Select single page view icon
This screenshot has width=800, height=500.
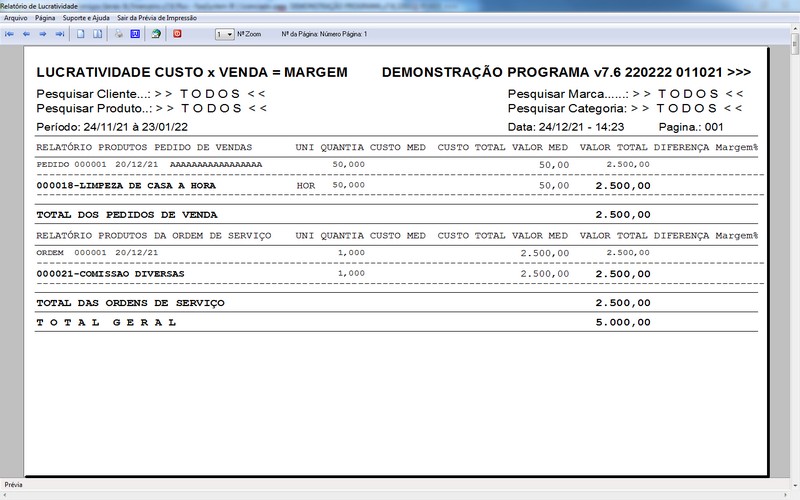(81, 34)
